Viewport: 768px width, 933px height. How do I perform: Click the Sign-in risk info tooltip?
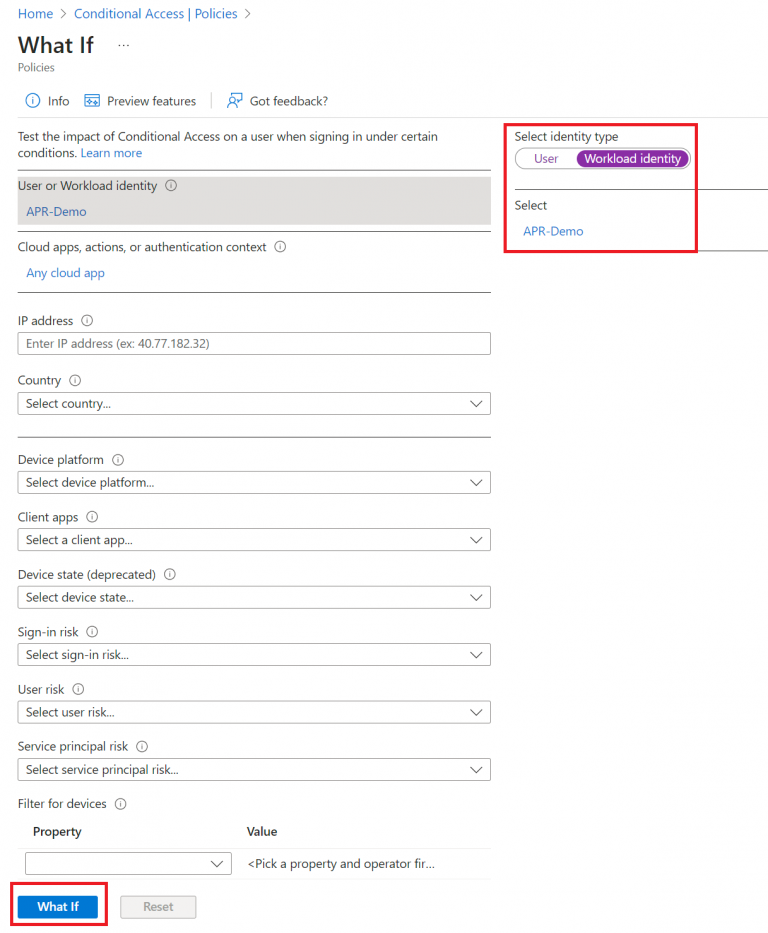pos(91,631)
